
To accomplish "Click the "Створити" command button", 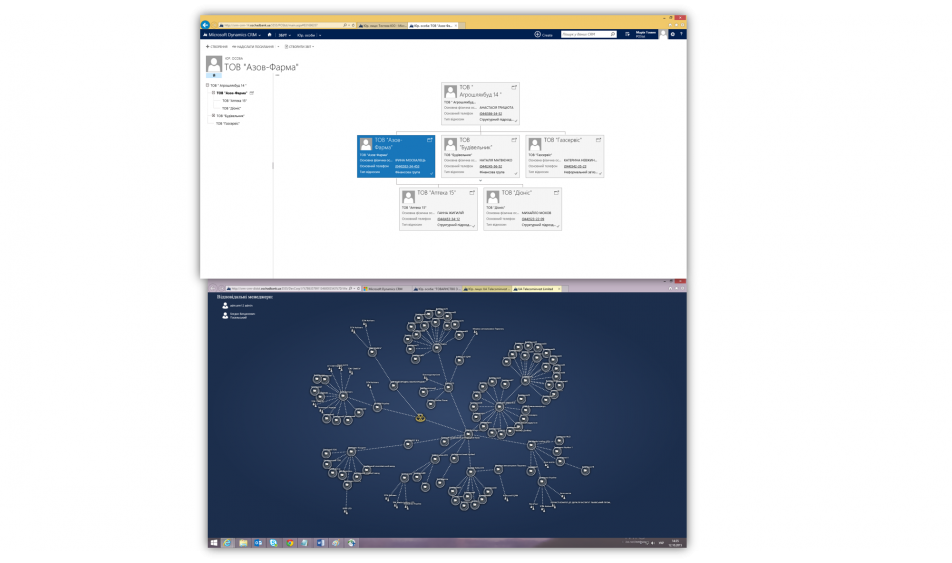I will click(216, 46).
